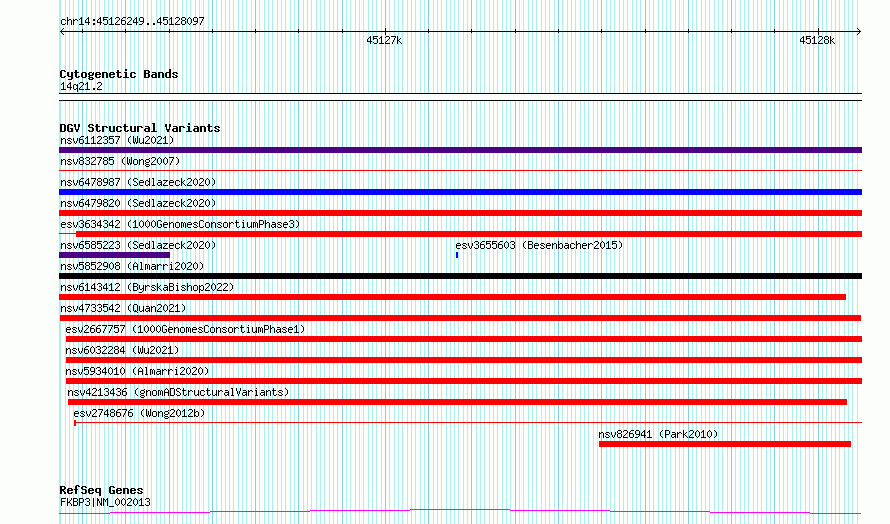The width and height of the screenshot is (890, 524).
Task: Select the blue nsv6478987 variant bar
Action: pyautogui.click(x=460, y=192)
